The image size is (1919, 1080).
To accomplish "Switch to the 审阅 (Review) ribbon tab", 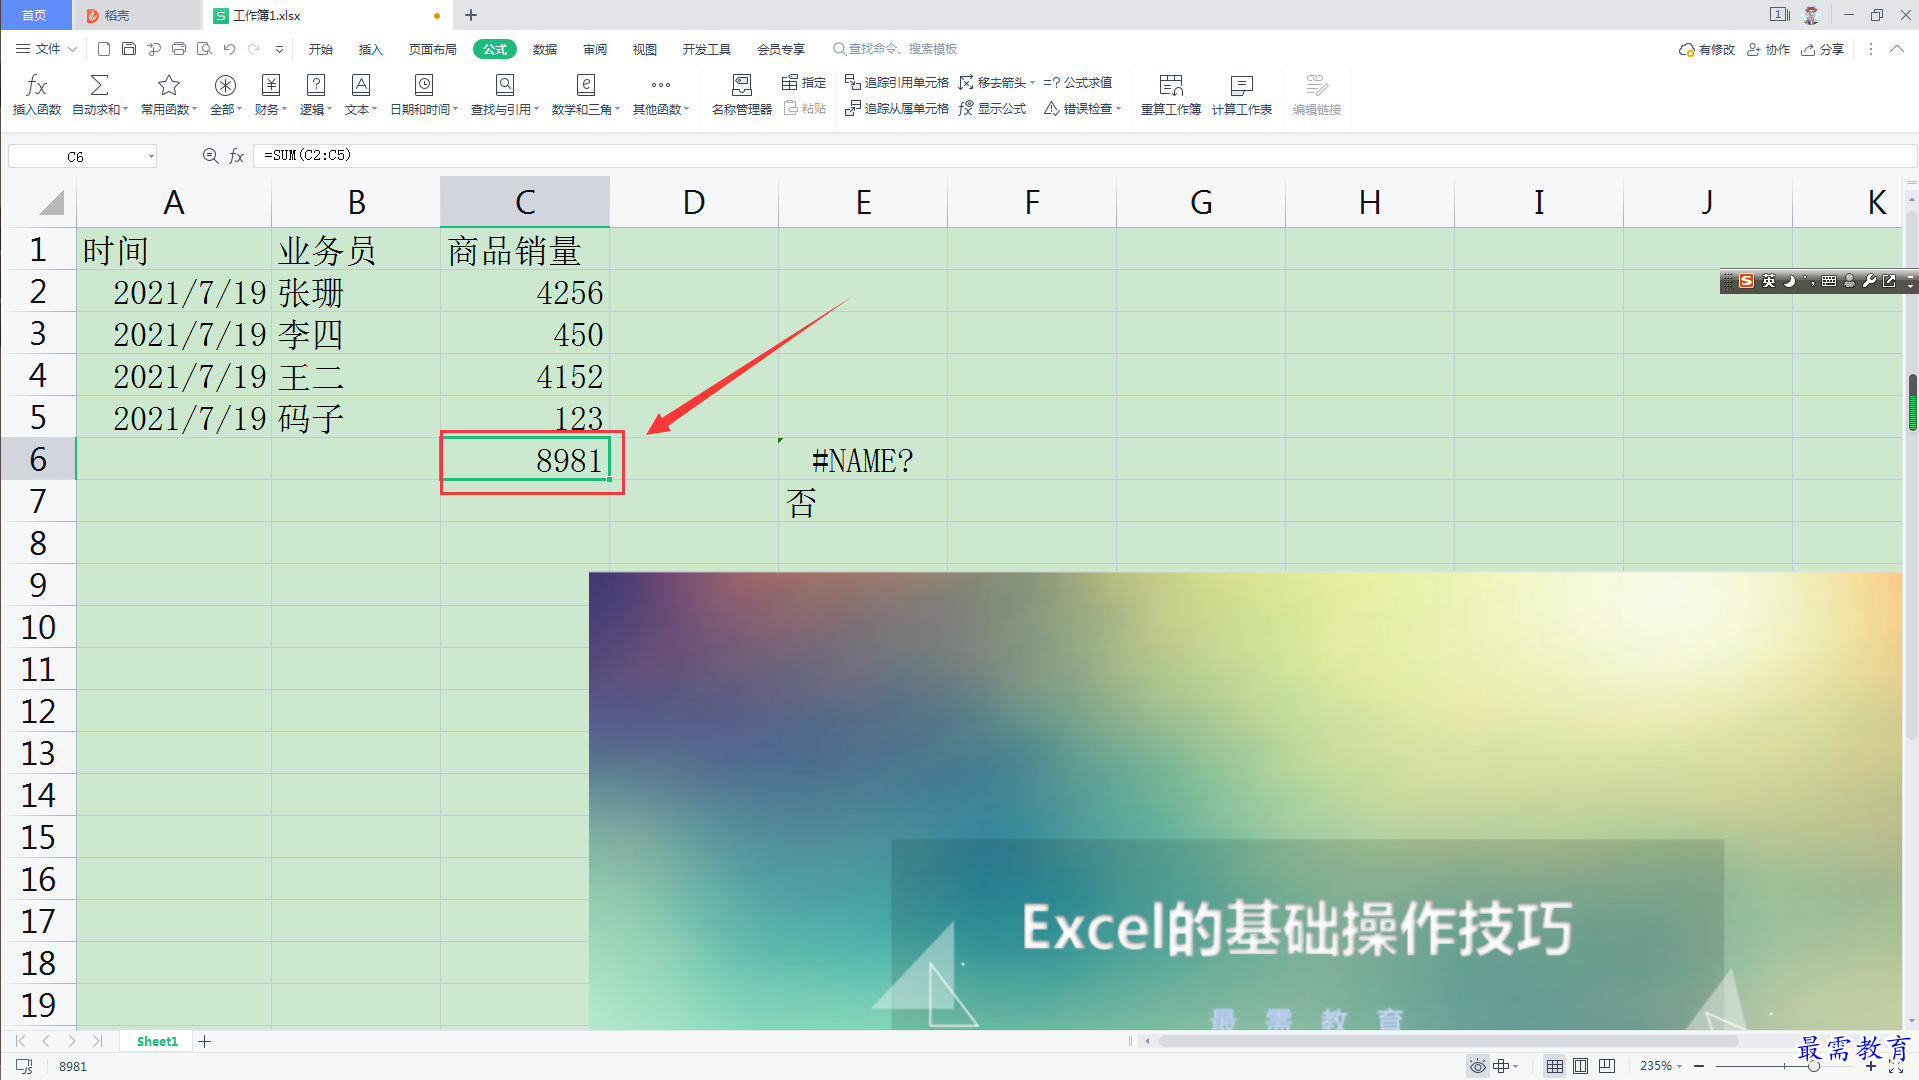I will [x=595, y=49].
